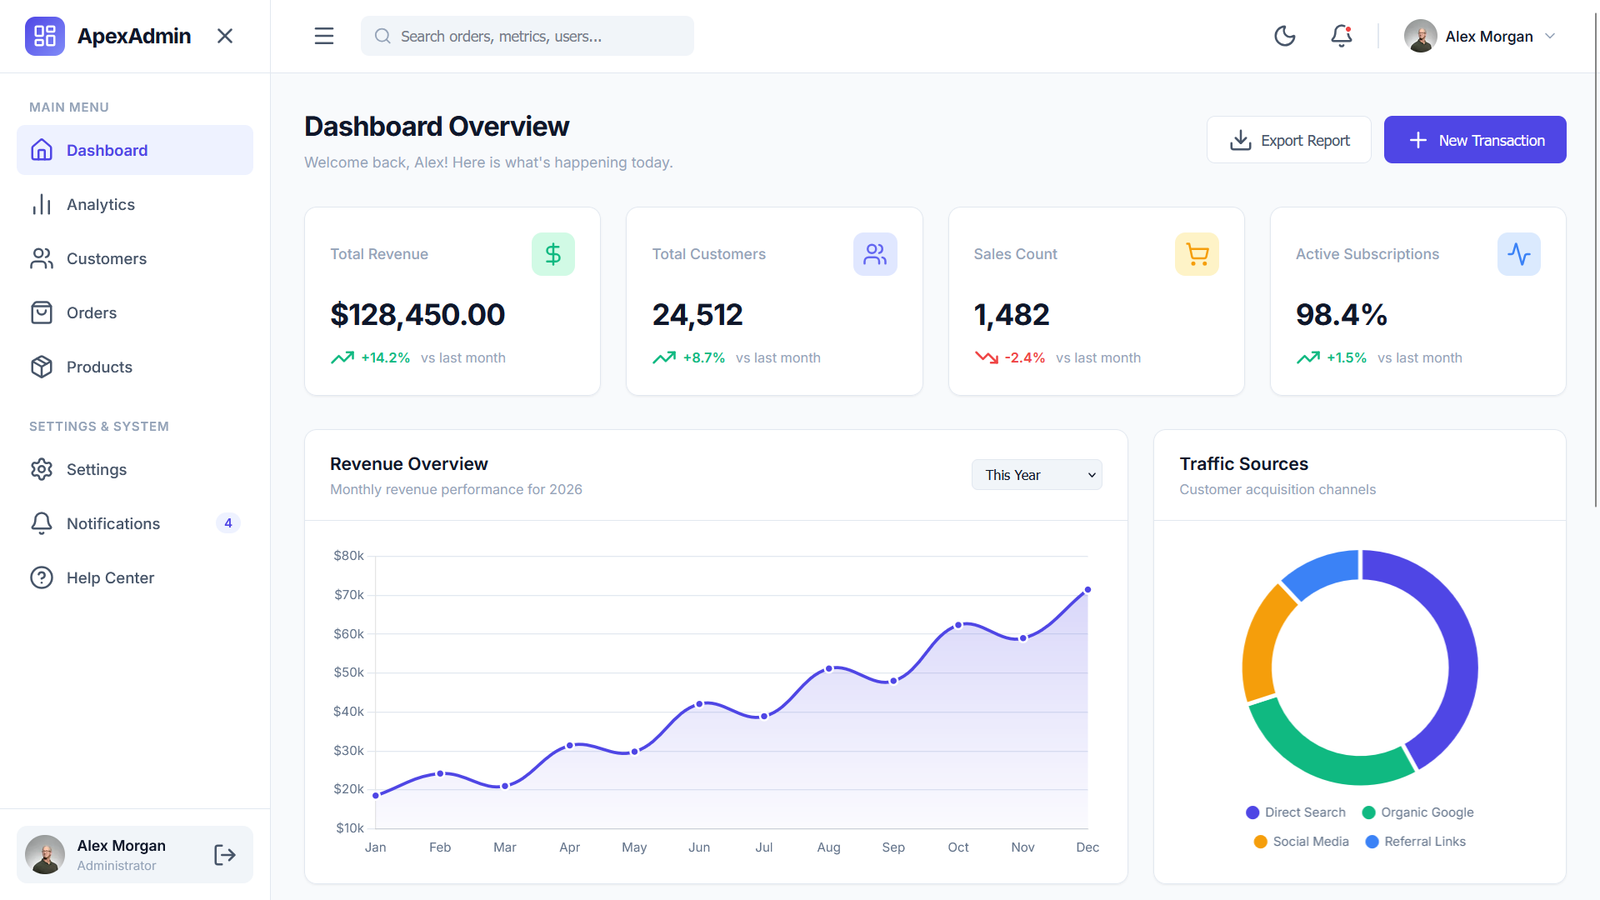
Task: Go to Analytics in the sidebar
Action: point(135,204)
